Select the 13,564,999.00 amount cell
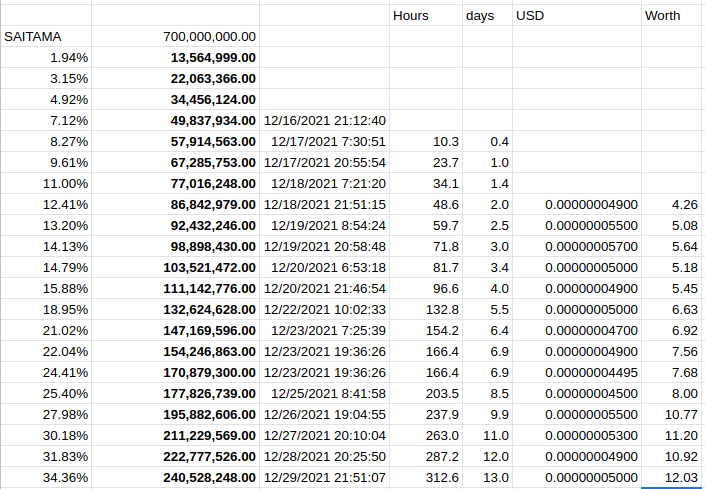Image resolution: width=705 pixels, height=489 pixels. (x=175, y=58)
